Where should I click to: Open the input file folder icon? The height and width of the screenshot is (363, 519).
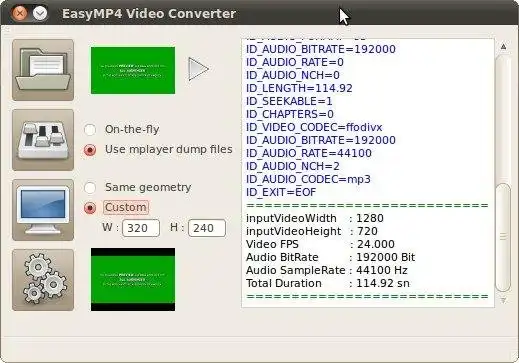[43, 70]
